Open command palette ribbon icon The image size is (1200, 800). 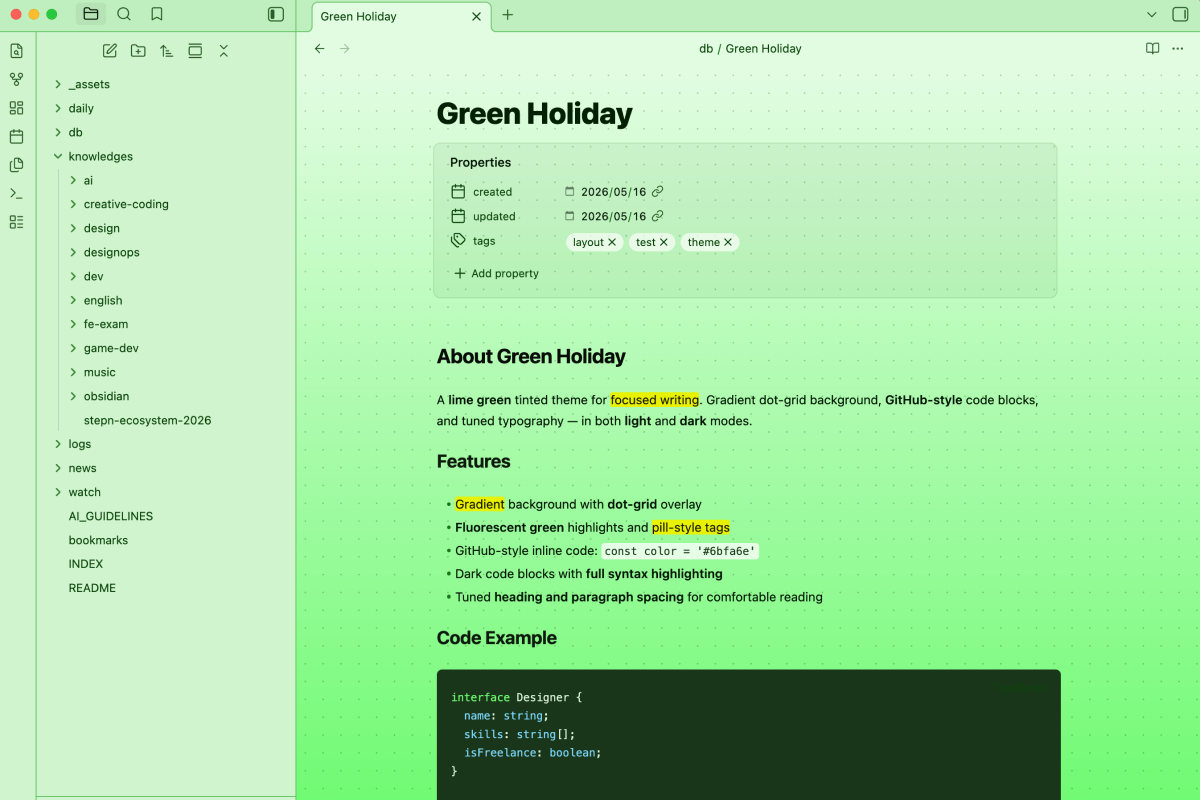16,193
